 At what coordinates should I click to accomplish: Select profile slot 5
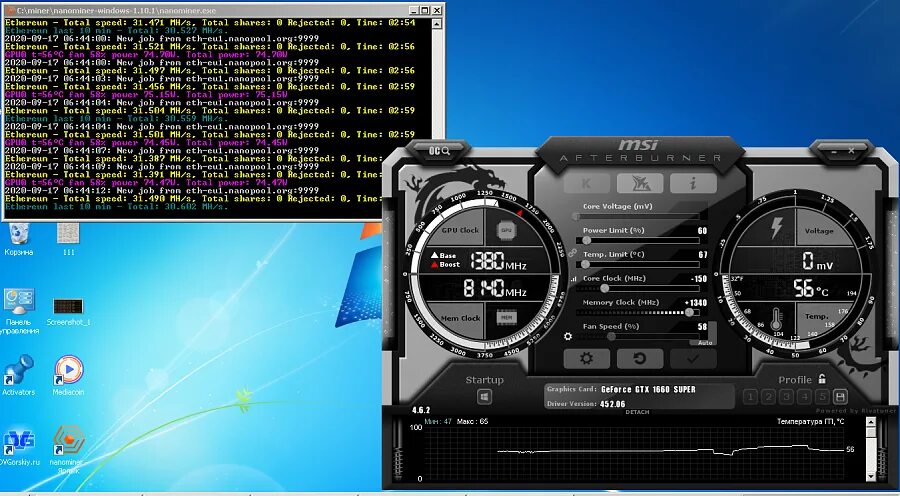[x=823, y=397]
